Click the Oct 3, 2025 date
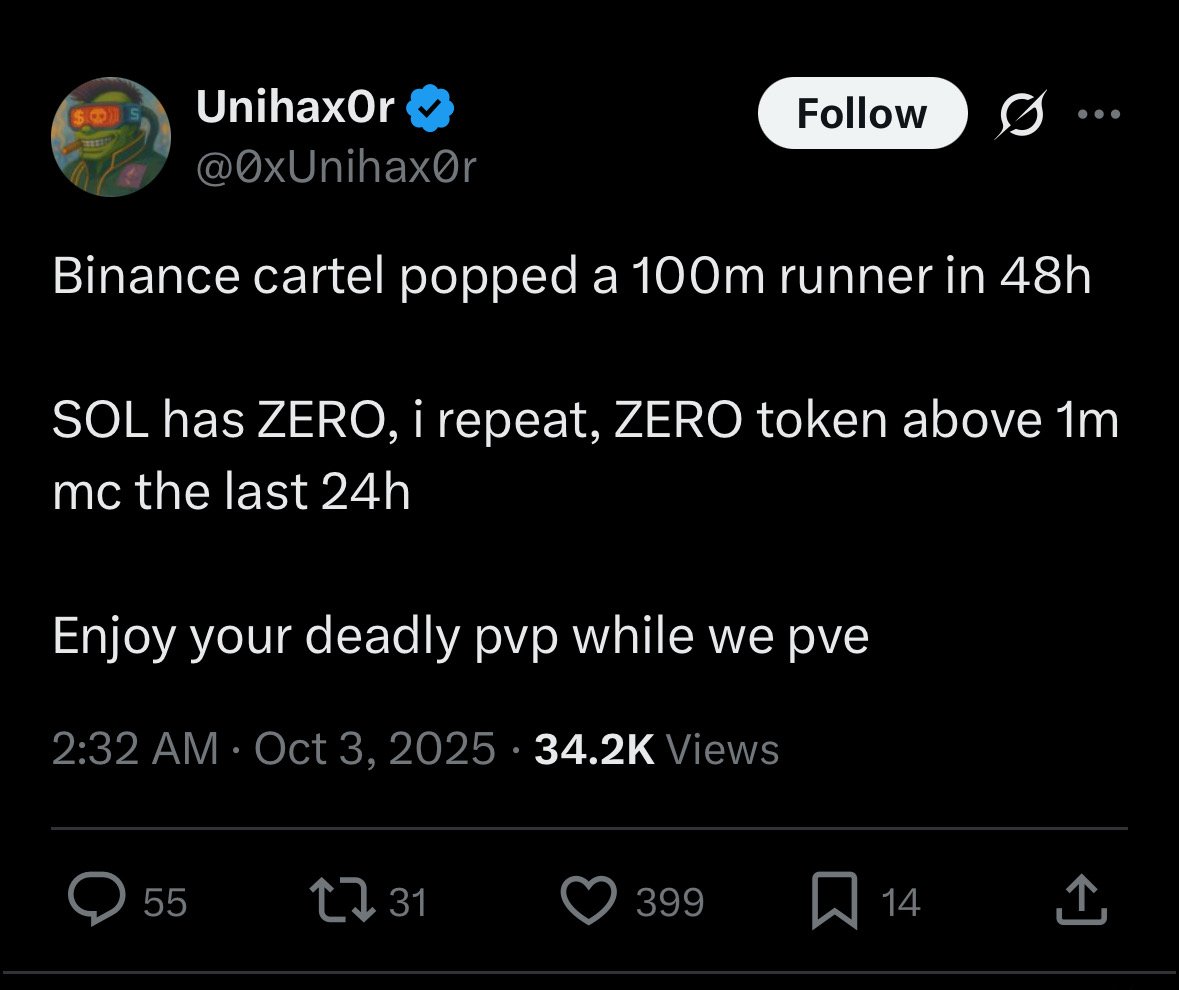This screenshot has height=990, width=1179. [x=375, y=749]
